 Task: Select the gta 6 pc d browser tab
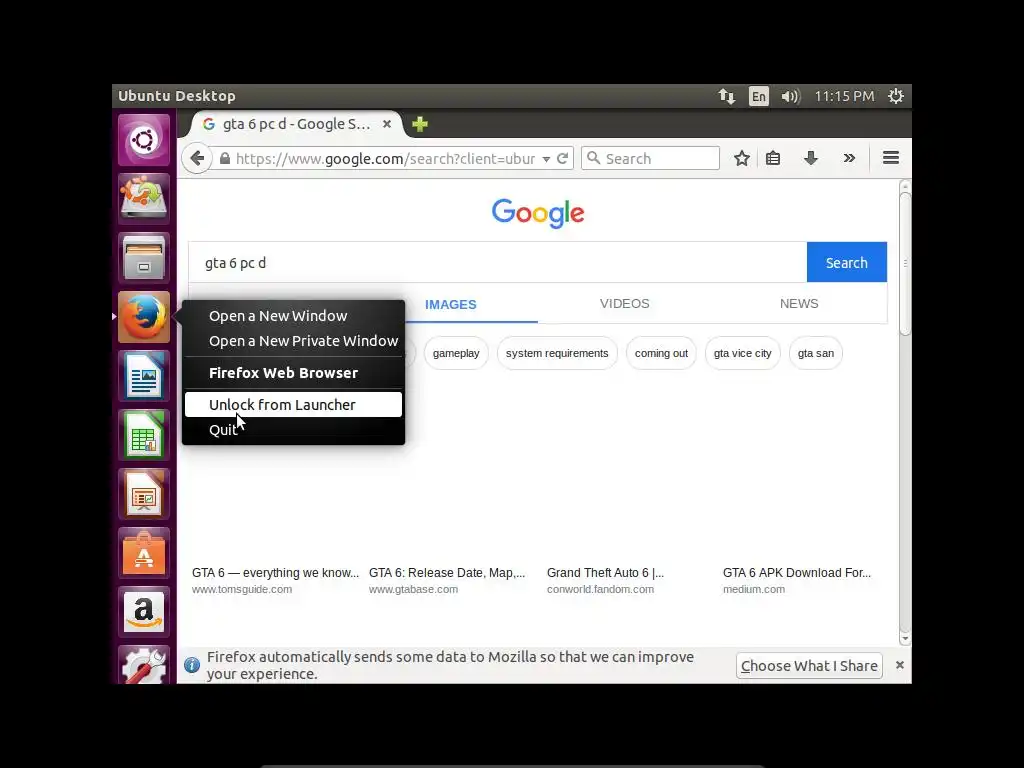click(295, 124)
